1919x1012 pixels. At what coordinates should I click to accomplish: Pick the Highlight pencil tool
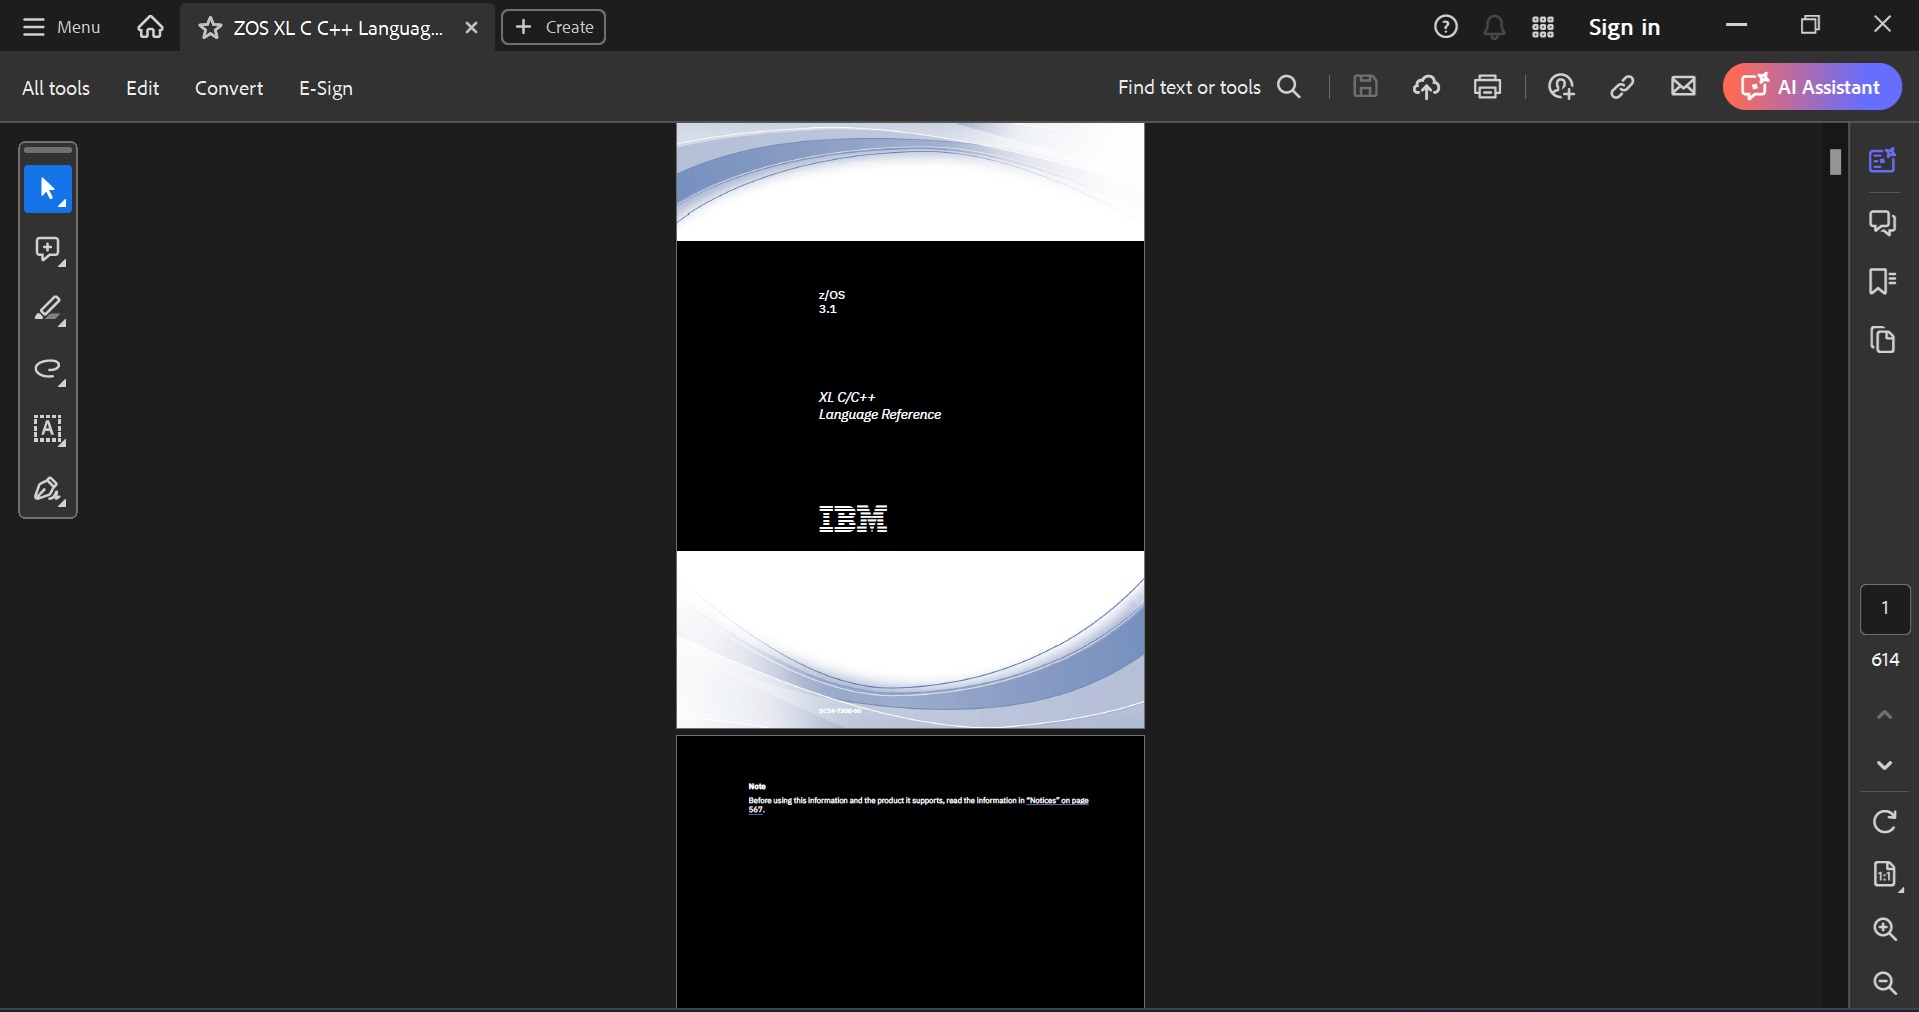pyautogui.click(x=47, y=310)
